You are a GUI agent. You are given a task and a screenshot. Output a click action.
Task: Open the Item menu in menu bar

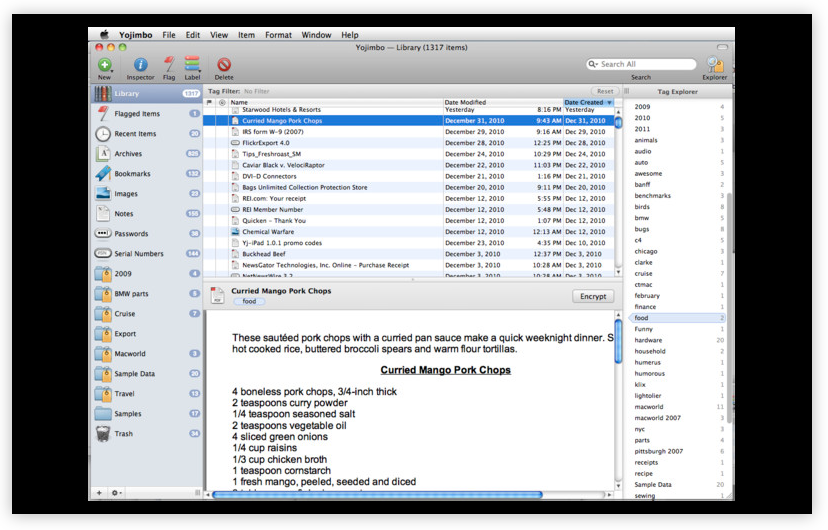pos(246,35)
